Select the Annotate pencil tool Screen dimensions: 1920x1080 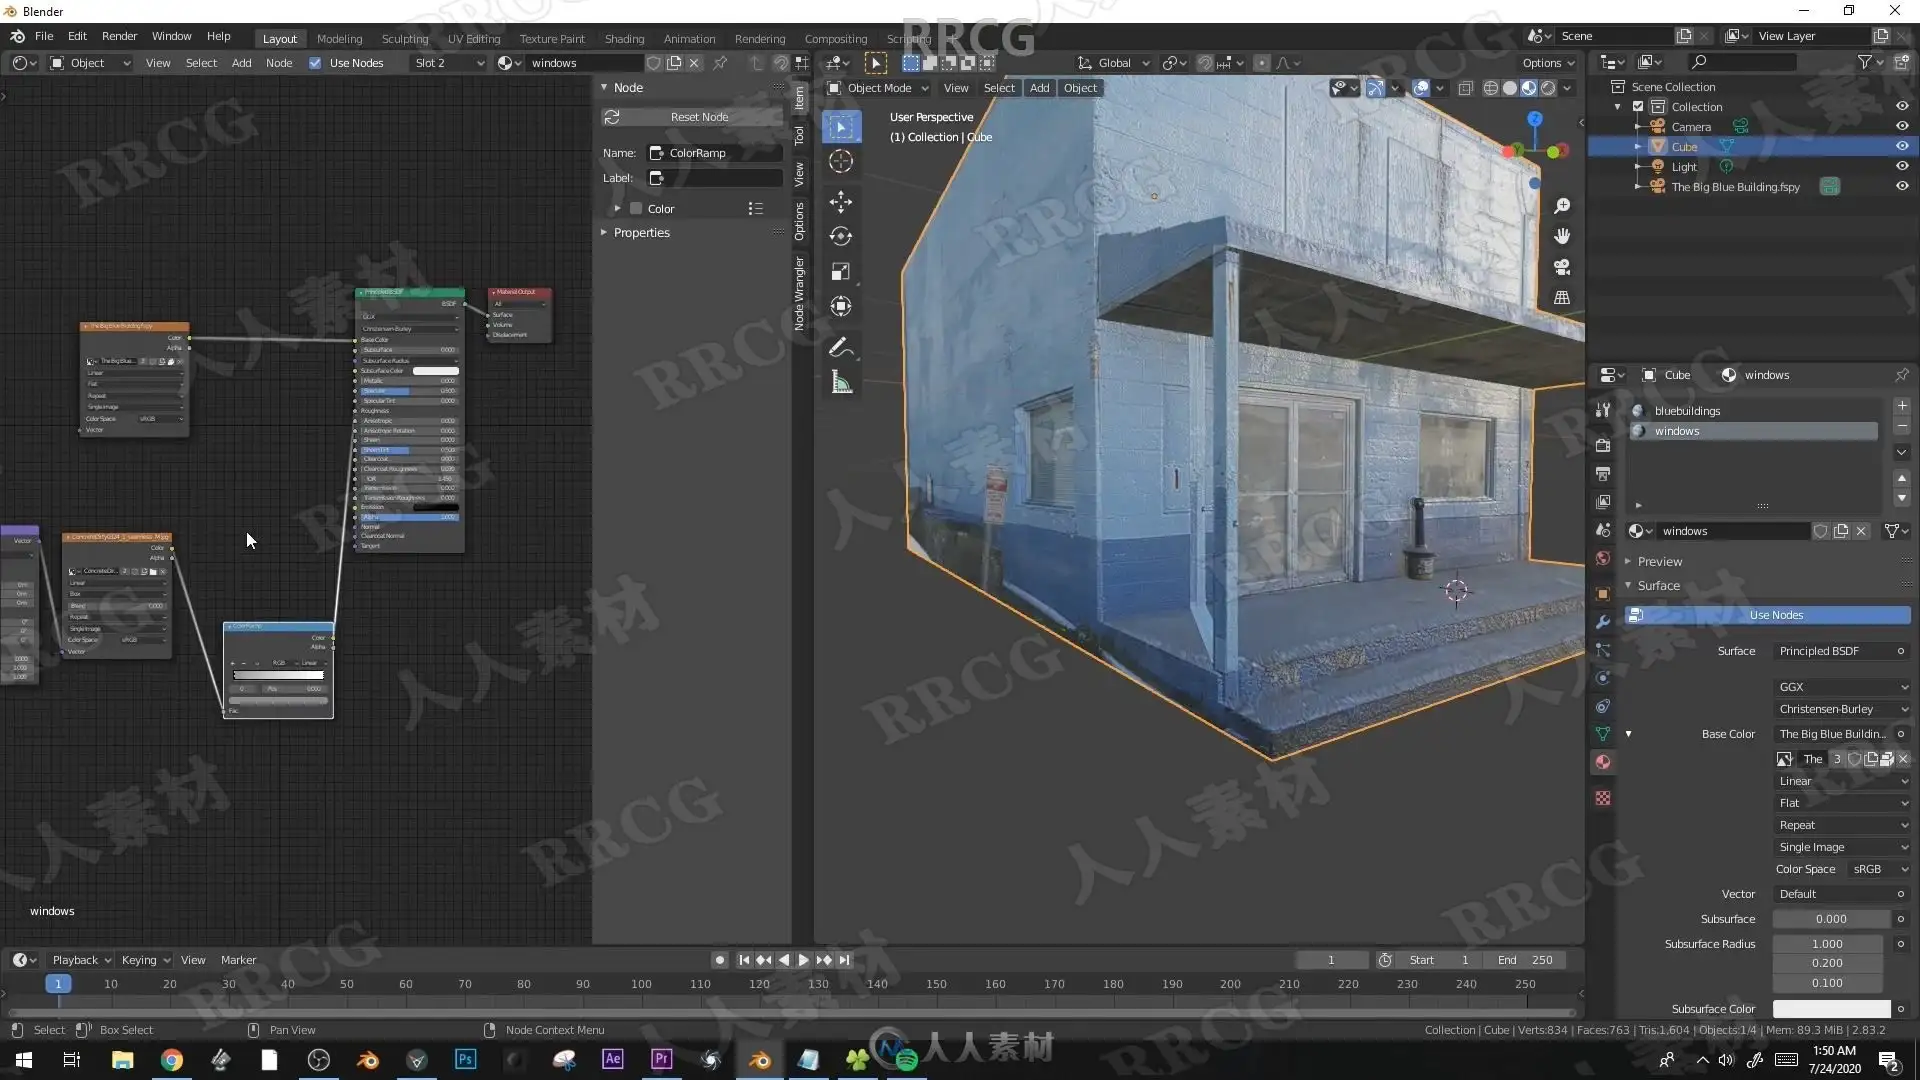[x=841, y=347]
